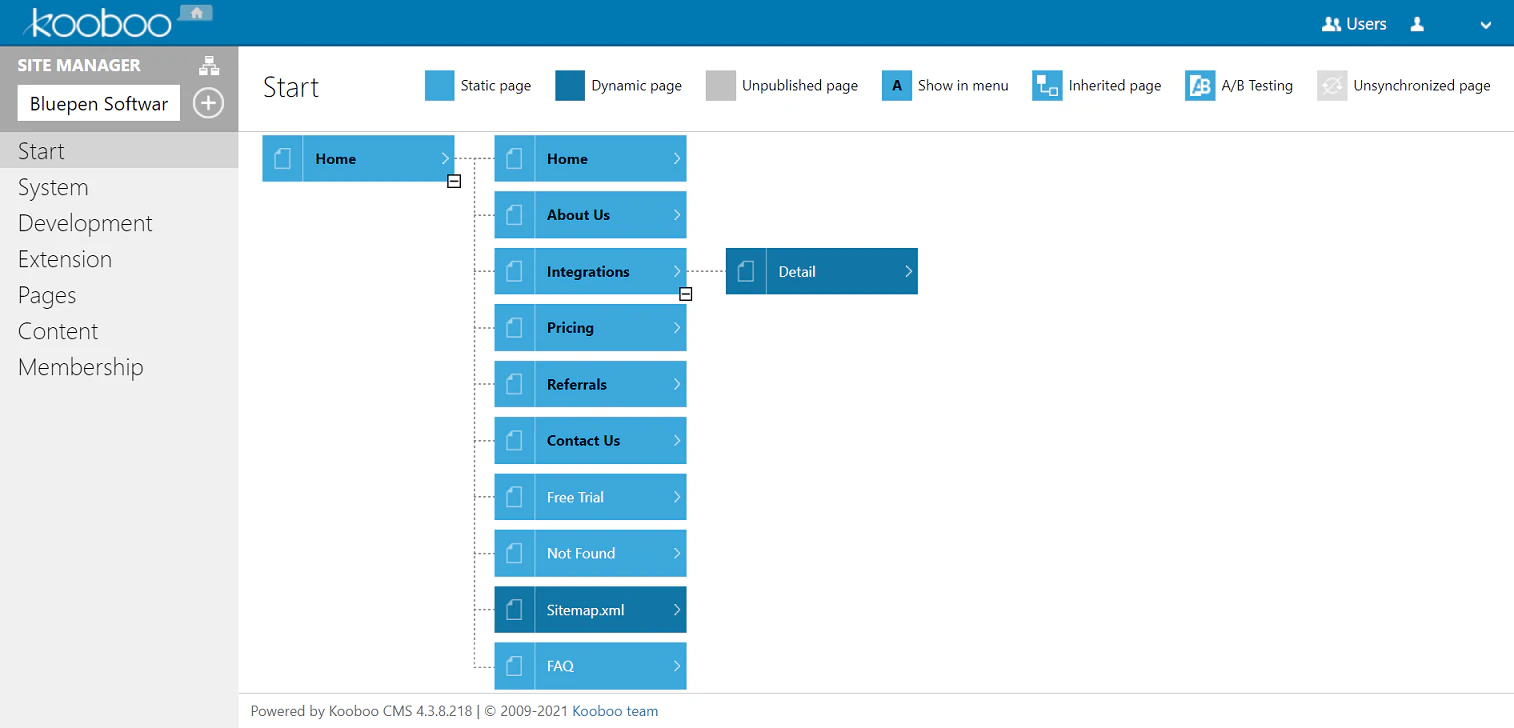Click the Static page color swatch

[x=440, y=86]
